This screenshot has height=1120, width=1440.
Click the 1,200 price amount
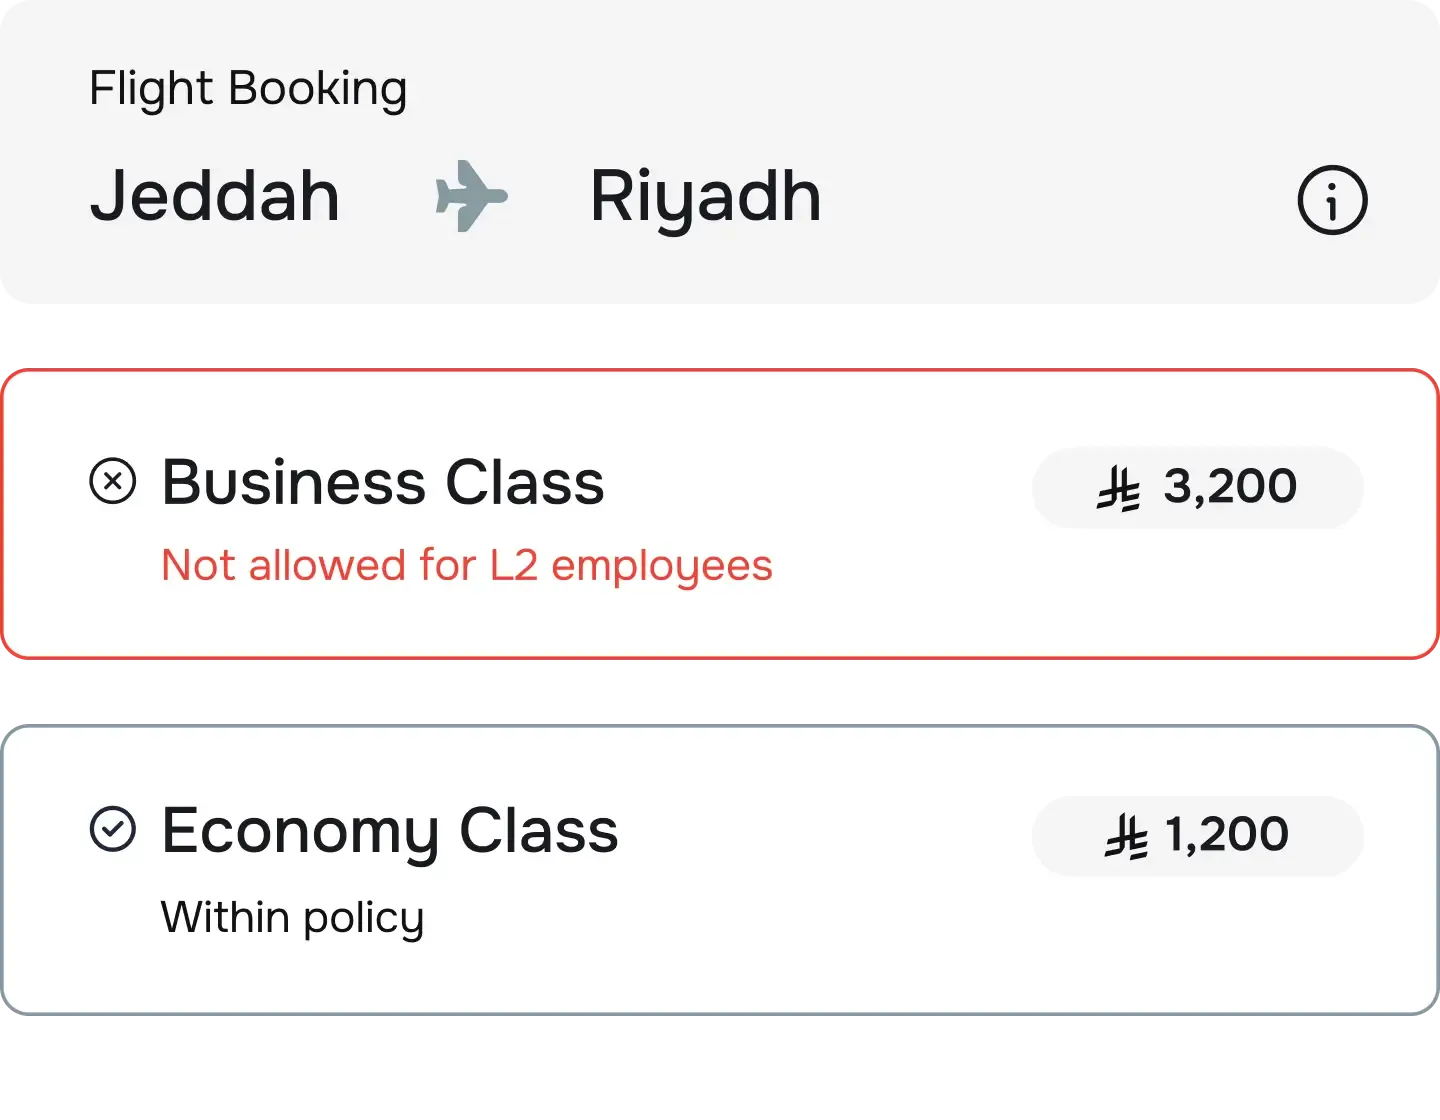(1227, 835)
